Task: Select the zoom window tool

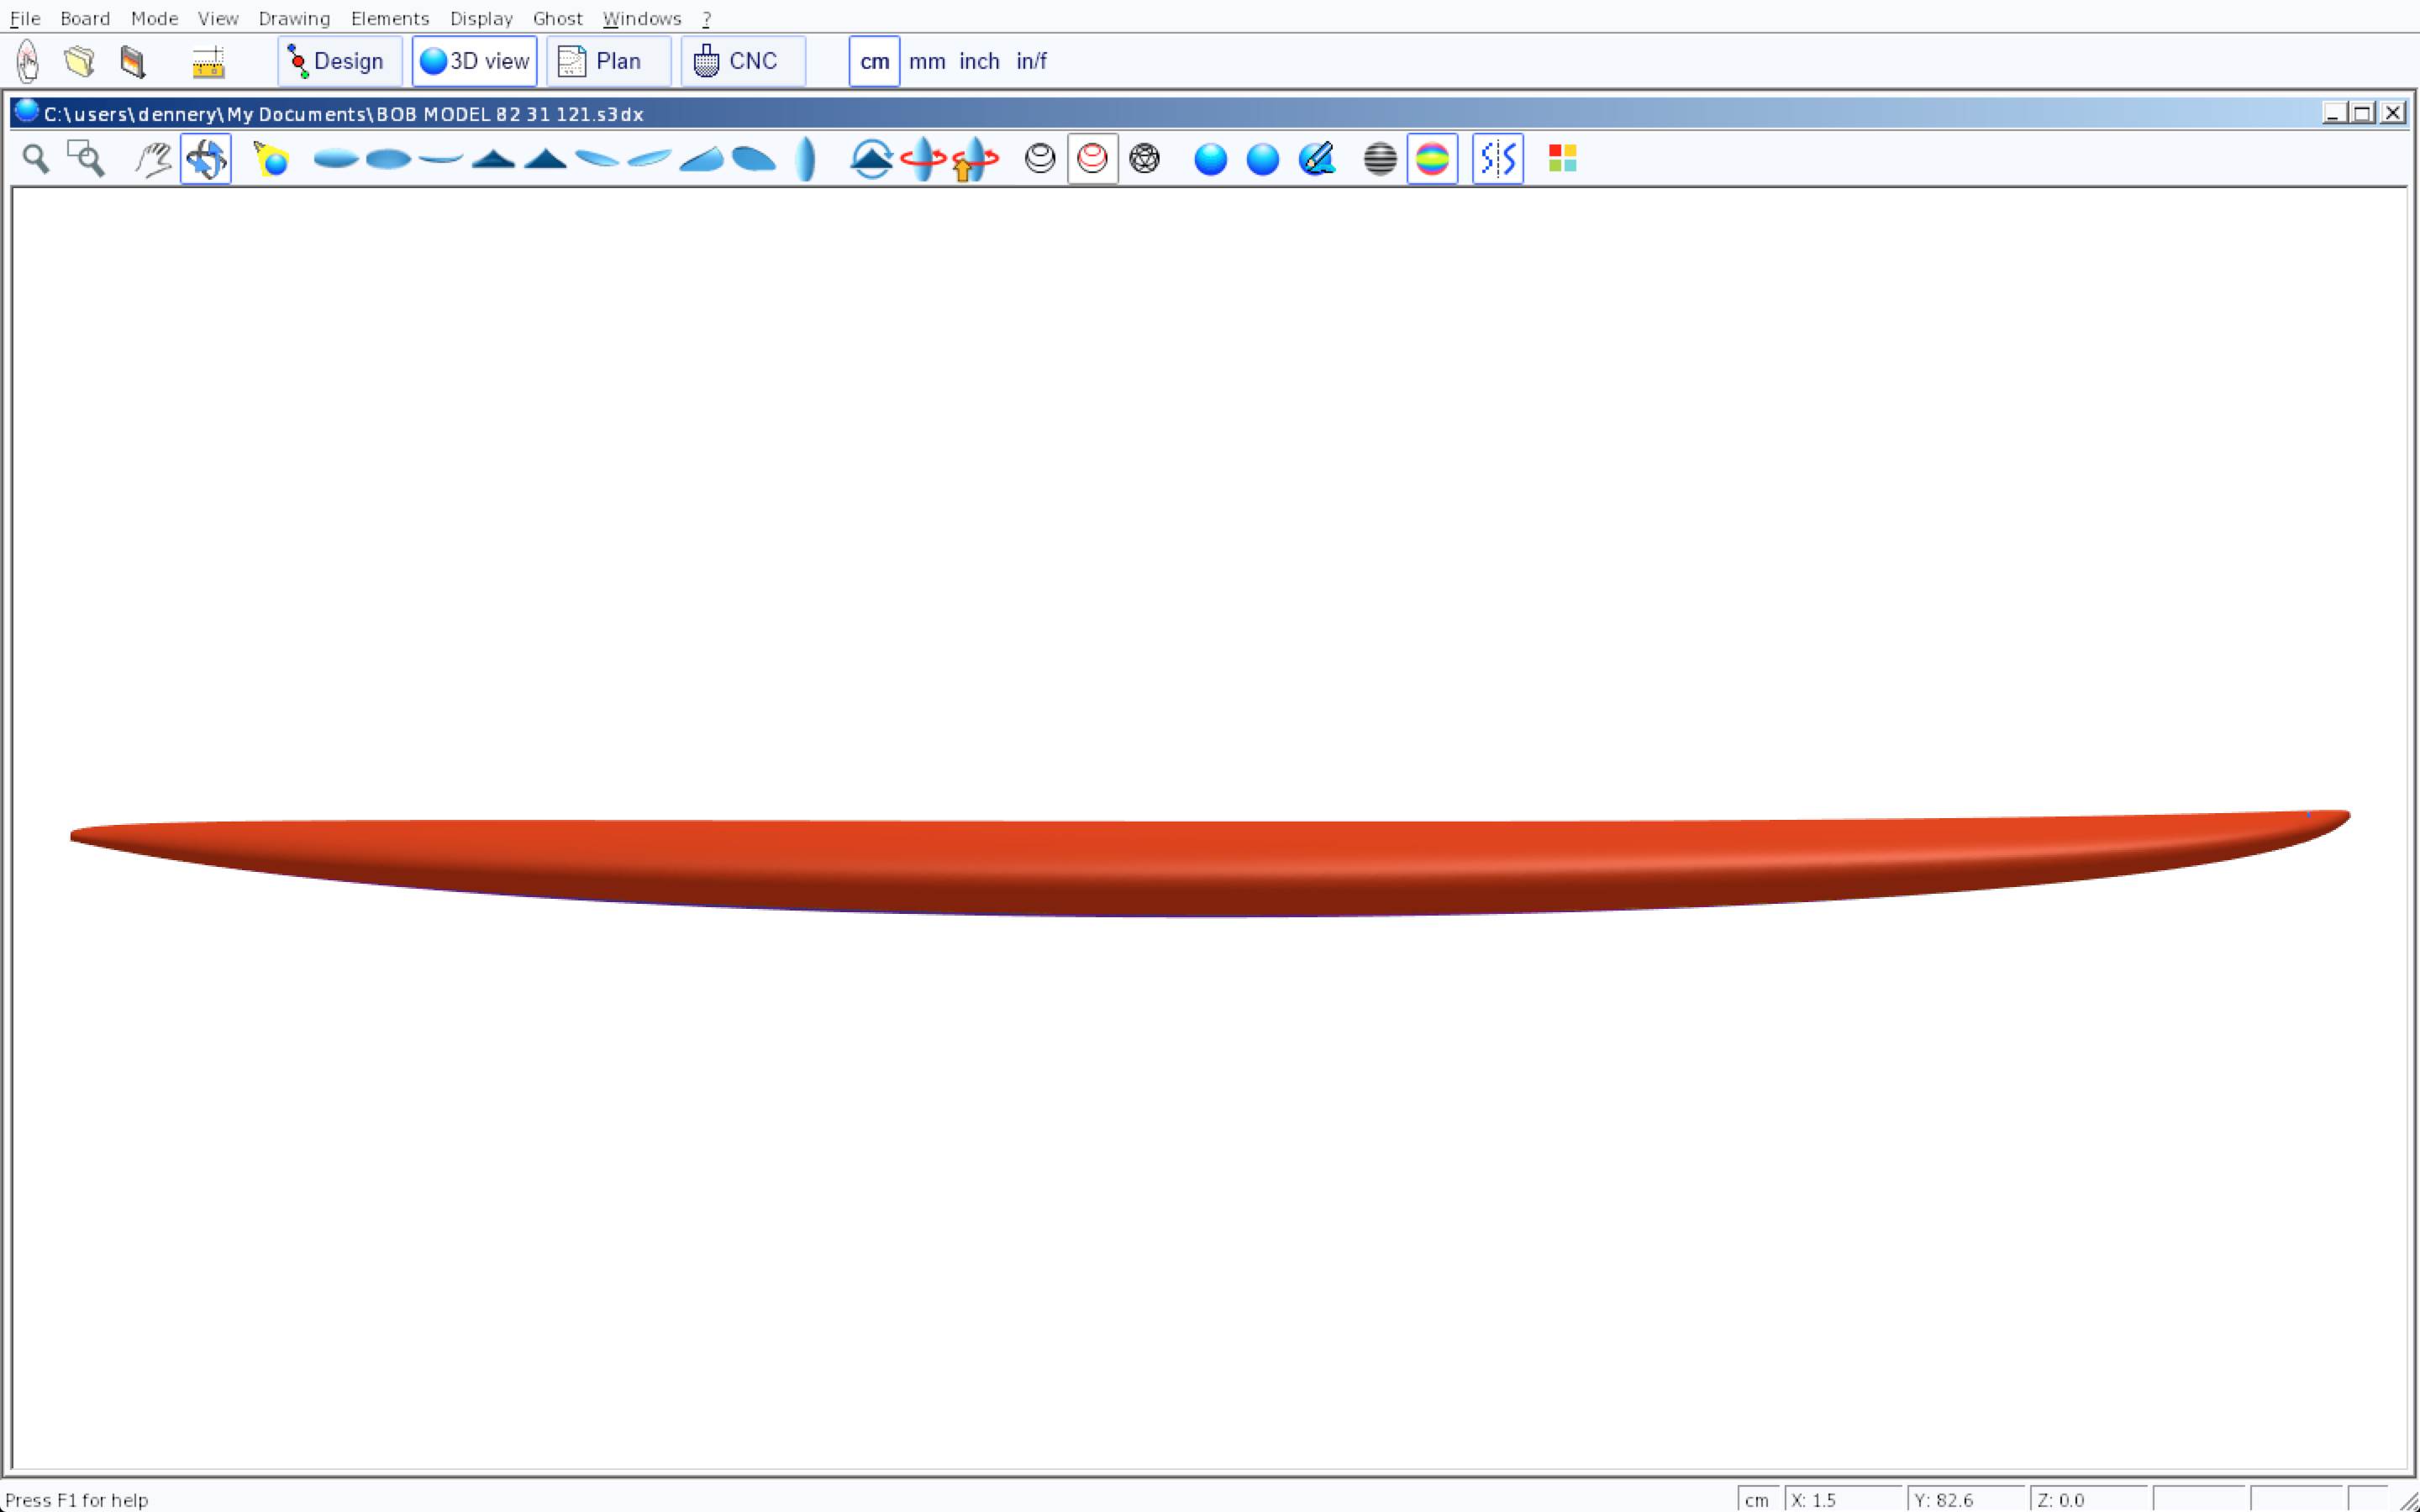Action: 86,159
